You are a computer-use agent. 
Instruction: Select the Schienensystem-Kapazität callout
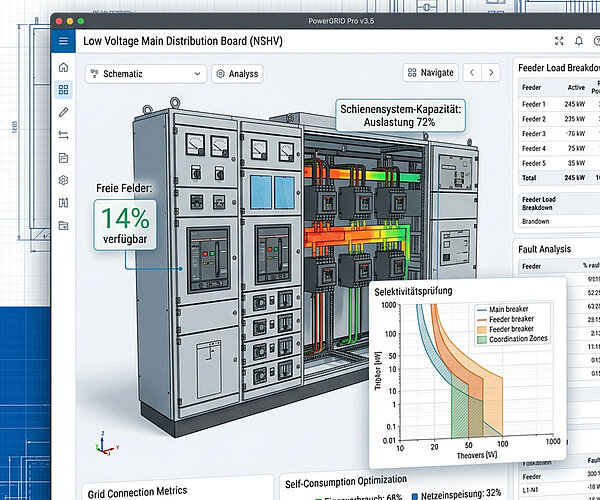pyautogui.click(x=401, y=116)
